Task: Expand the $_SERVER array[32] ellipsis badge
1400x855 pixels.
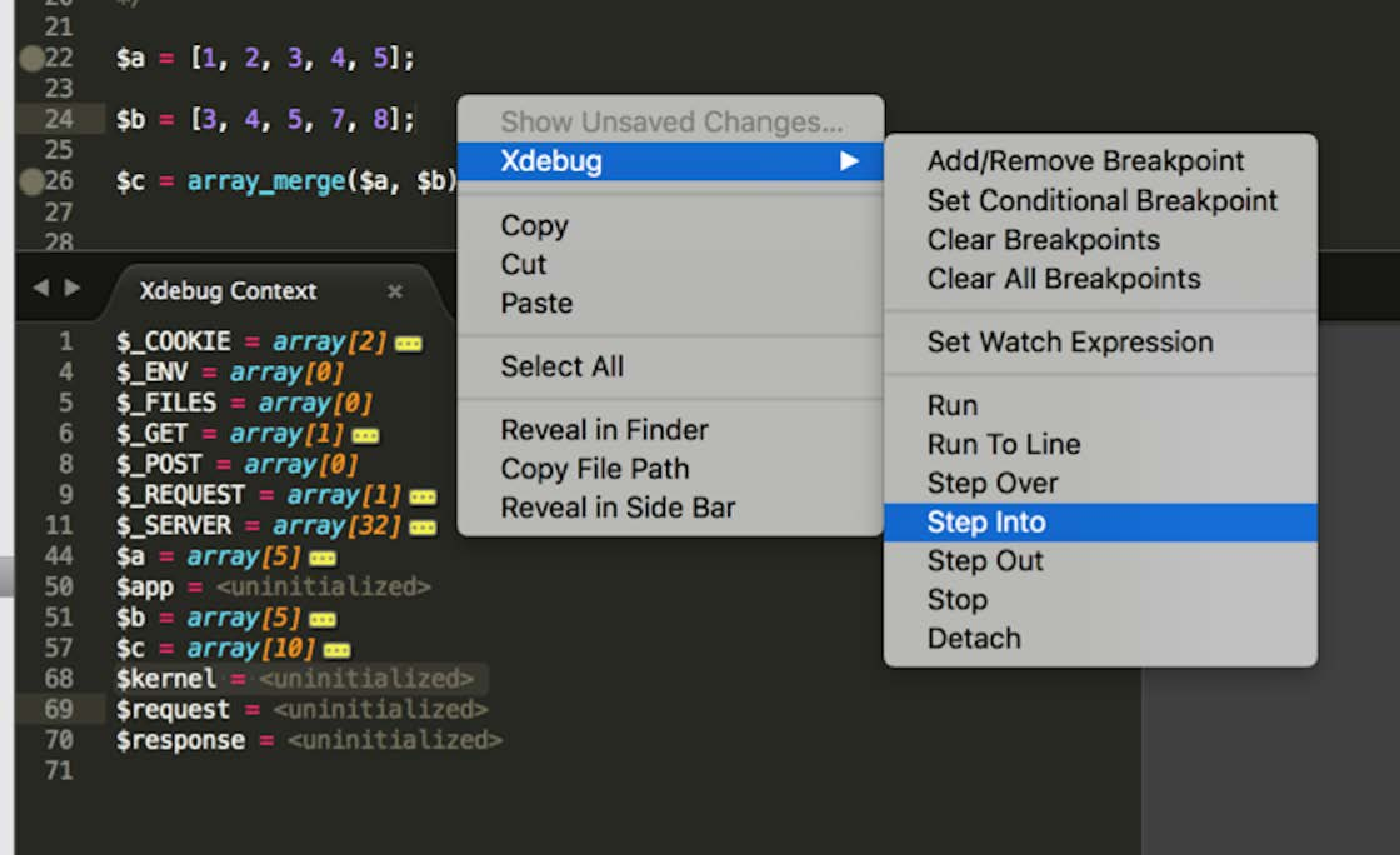Action: tap(422, 527)
